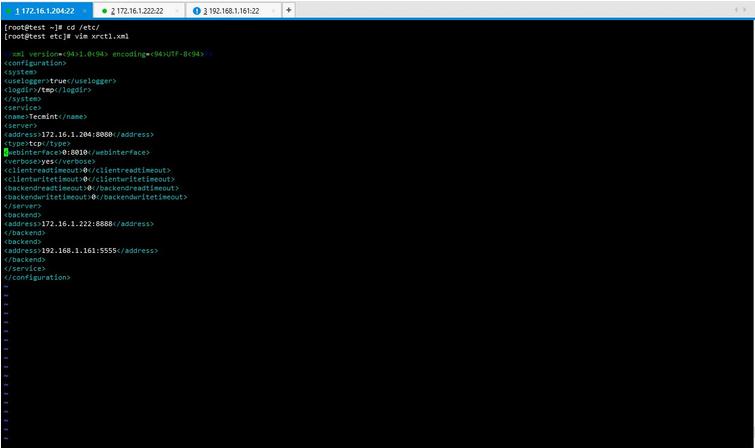Click green status dot on 172.16.1.204 tab
Screen dimensions: 755x448
click(9, 11)
